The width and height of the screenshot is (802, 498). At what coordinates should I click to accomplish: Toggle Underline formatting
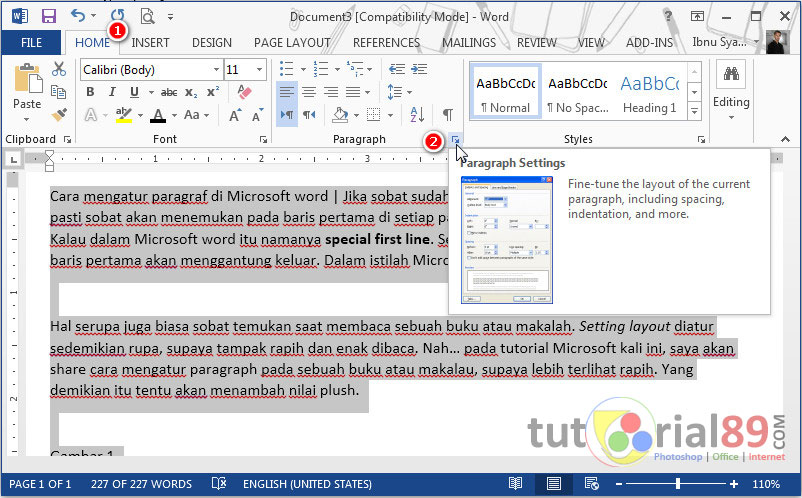tap(134, 92)
